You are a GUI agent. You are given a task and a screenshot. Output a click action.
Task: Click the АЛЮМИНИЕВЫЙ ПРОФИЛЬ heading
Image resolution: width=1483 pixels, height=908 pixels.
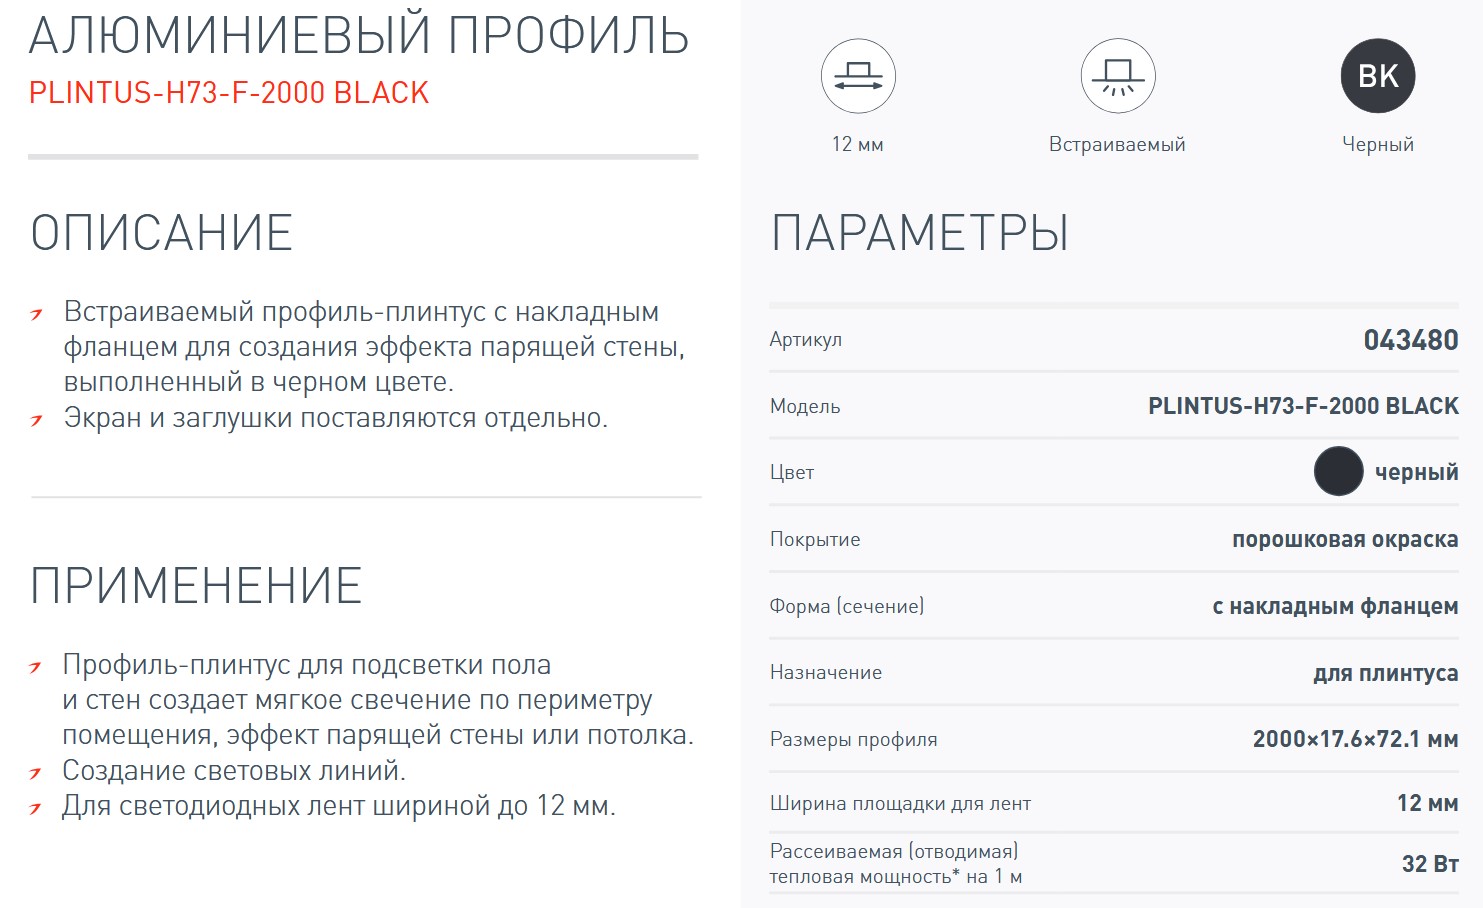(359, 36)
